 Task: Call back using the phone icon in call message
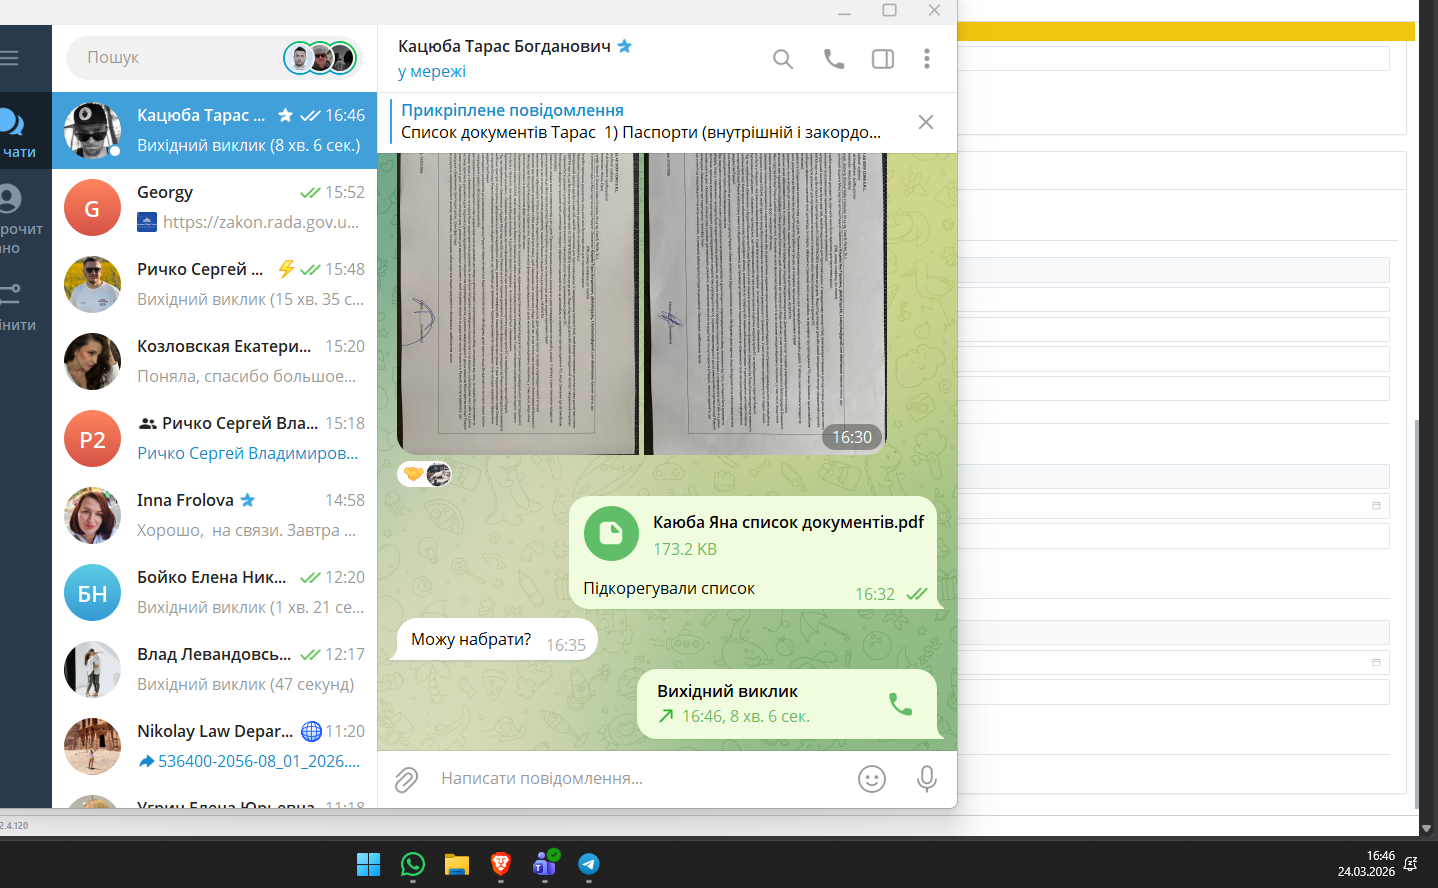pos(900,704)
